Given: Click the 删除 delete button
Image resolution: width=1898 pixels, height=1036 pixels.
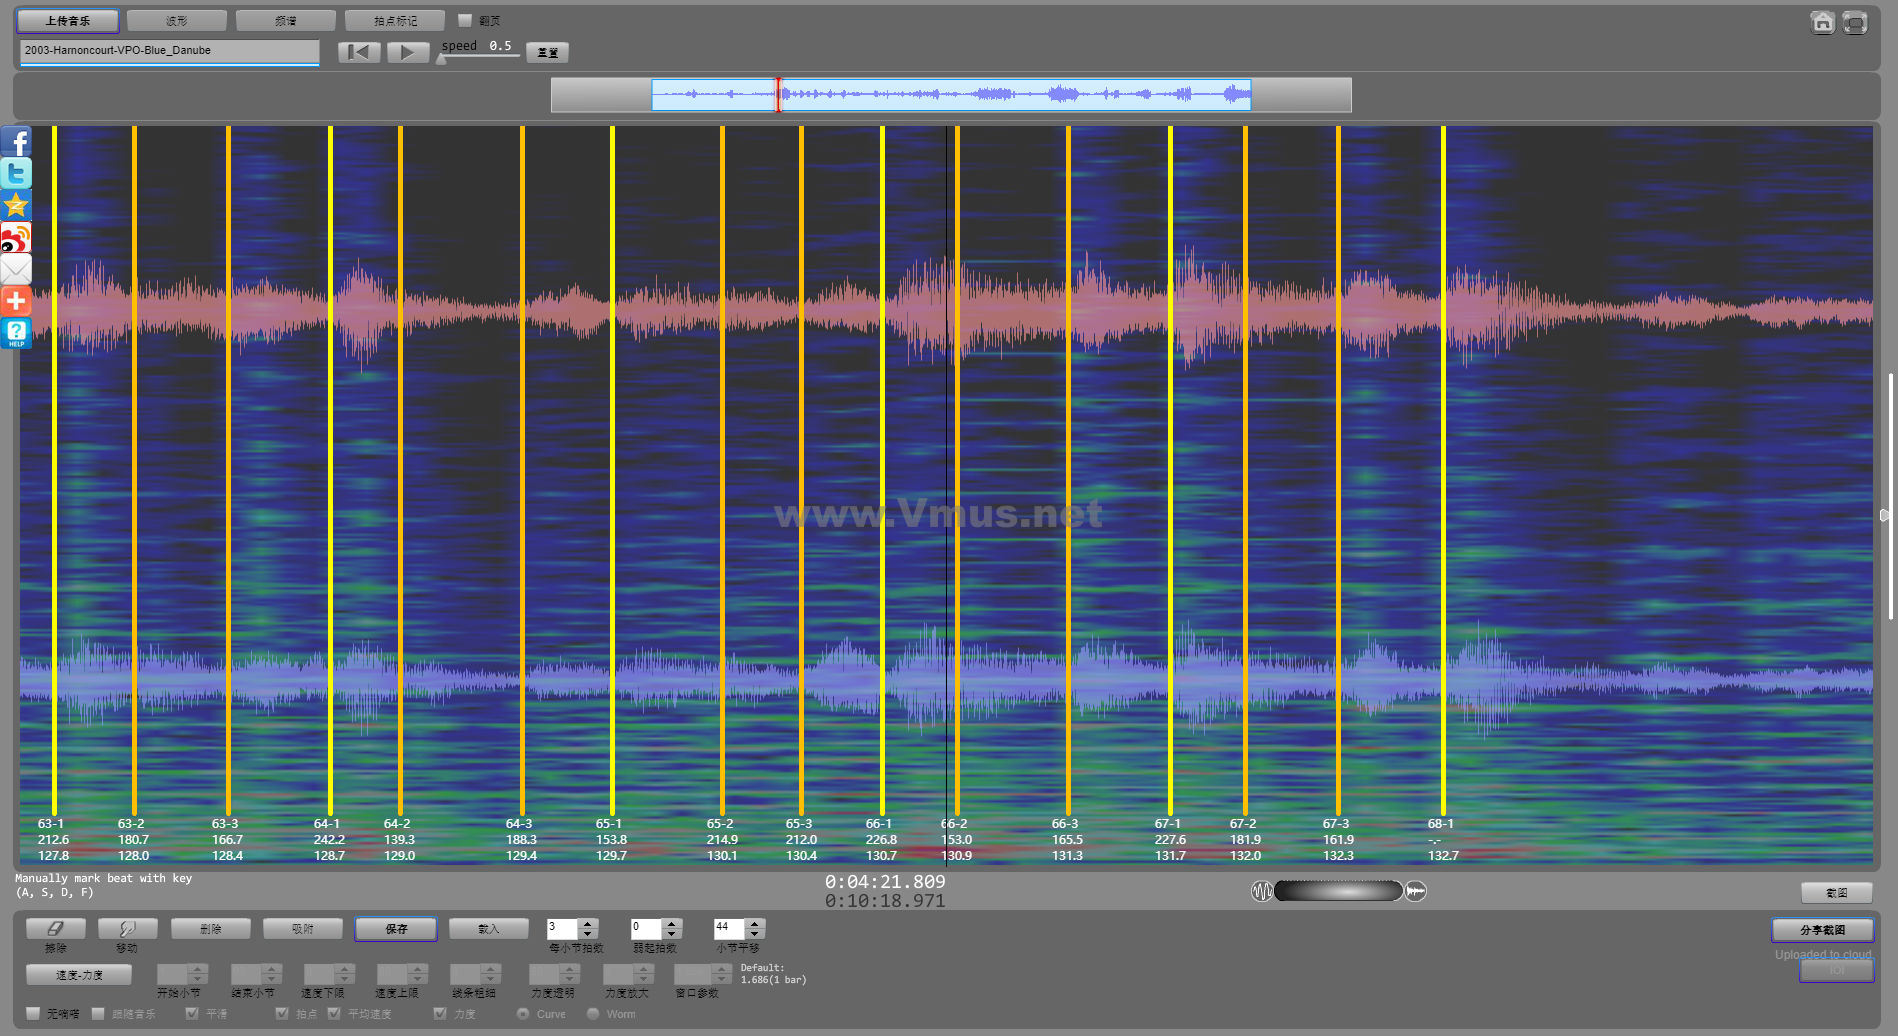Looking at the screenshot, I should [211, 929].
